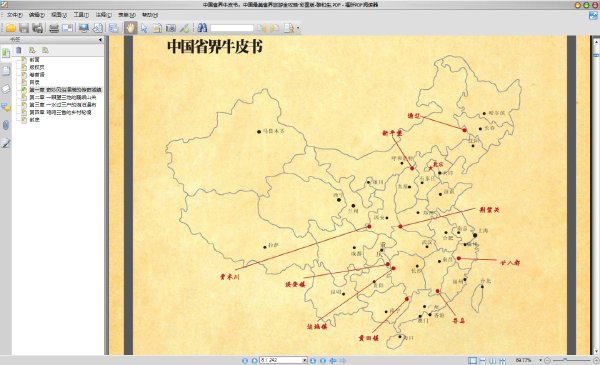This screenshot has height=365, width=600.
Task: Click the binoculars search icon
Action: [x=202, y=28]
